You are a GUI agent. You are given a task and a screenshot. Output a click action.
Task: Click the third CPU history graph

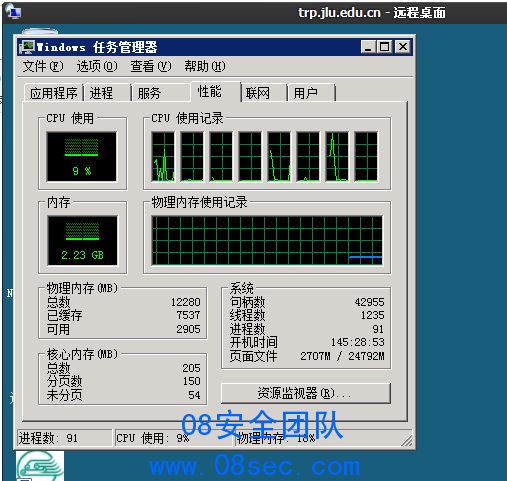[221, 156]
